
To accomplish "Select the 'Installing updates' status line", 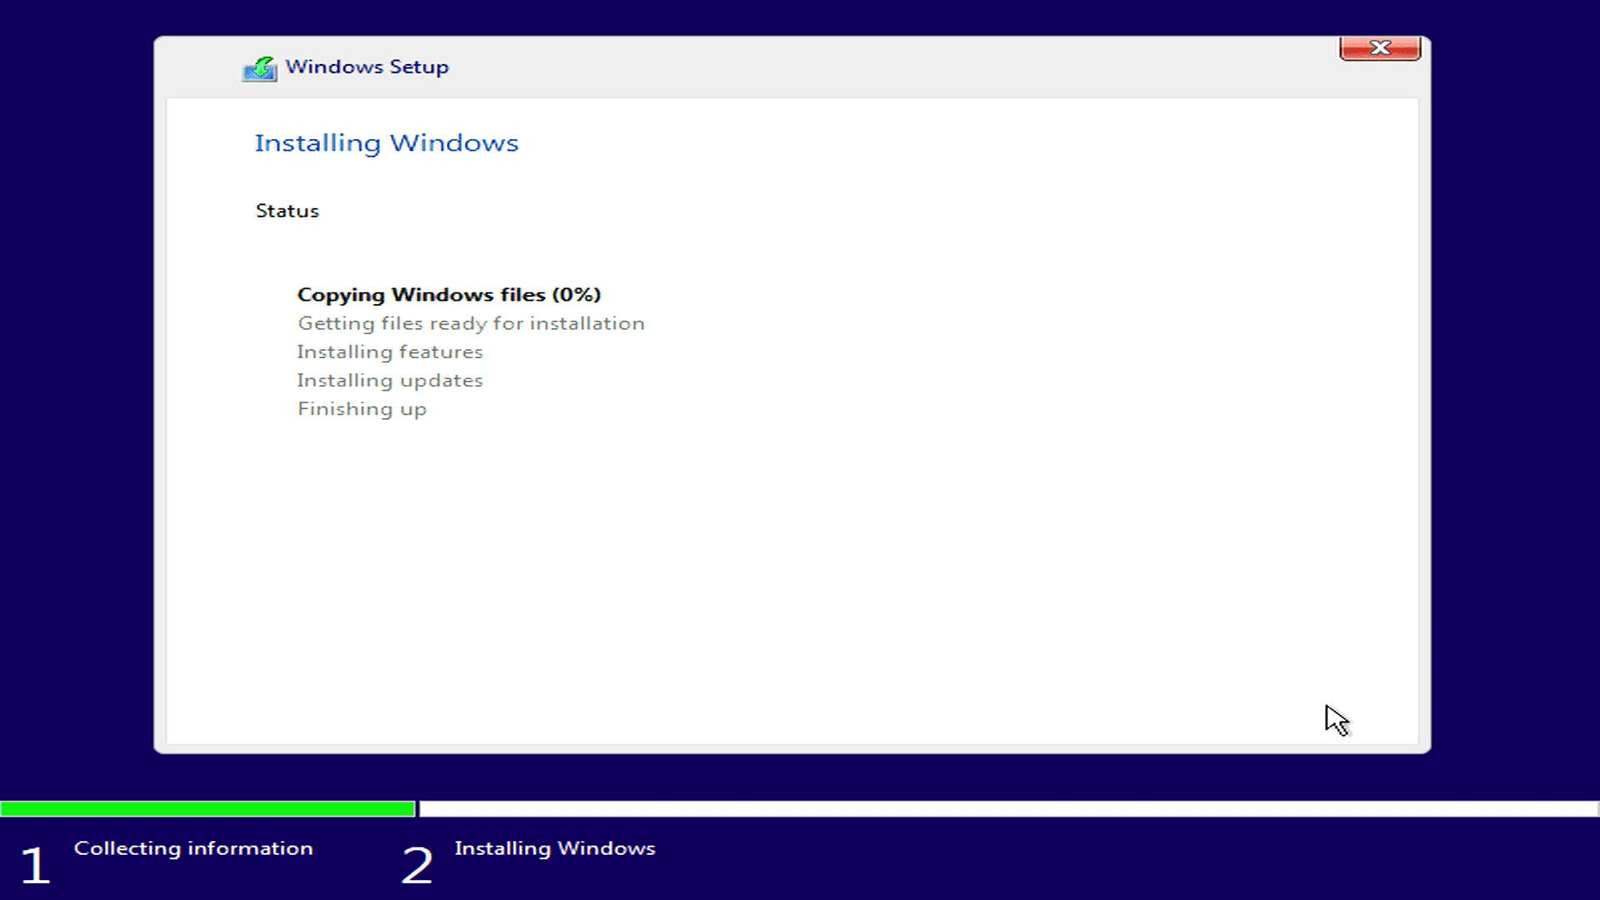I will [x=390, y=380].
